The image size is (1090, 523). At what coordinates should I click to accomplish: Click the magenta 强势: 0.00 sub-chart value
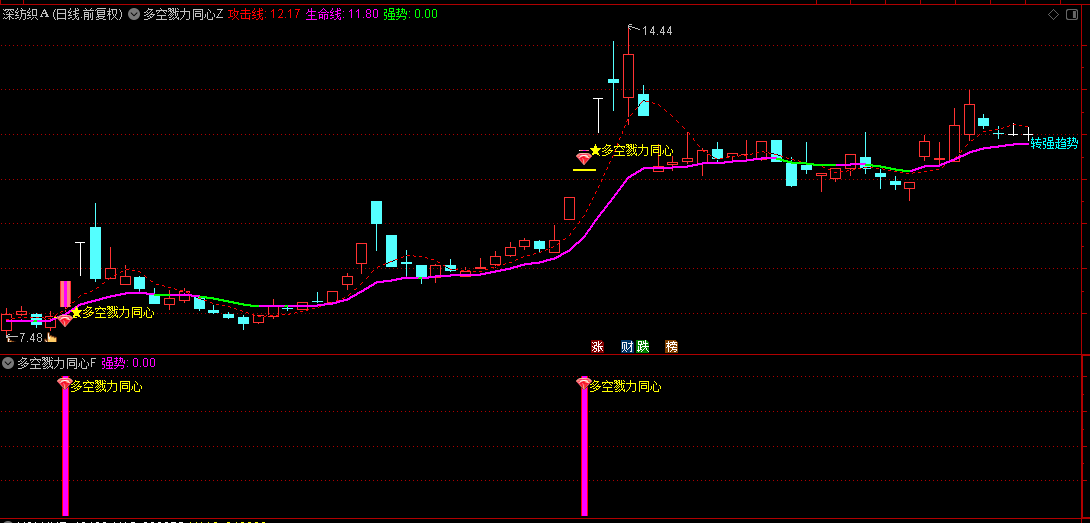pyautogui.click(x=129, y=362)
